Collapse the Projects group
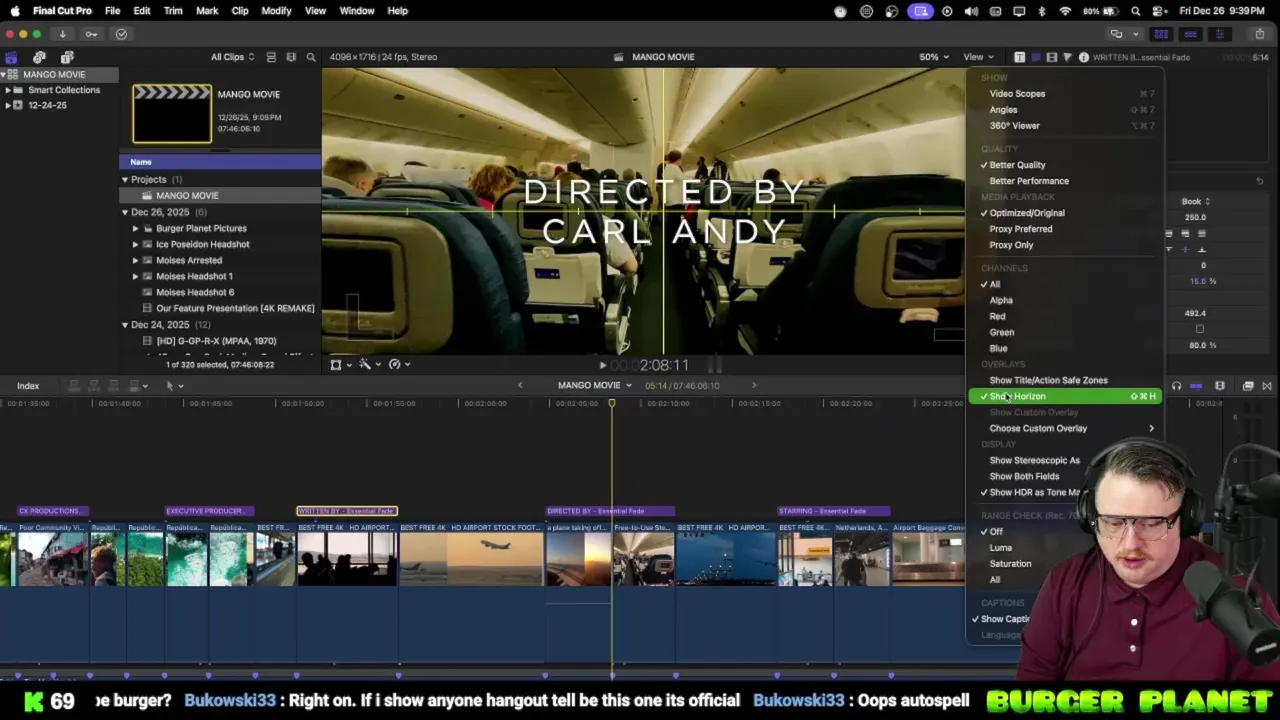This screenshot has height=720, width=1280. coord(125,180)
